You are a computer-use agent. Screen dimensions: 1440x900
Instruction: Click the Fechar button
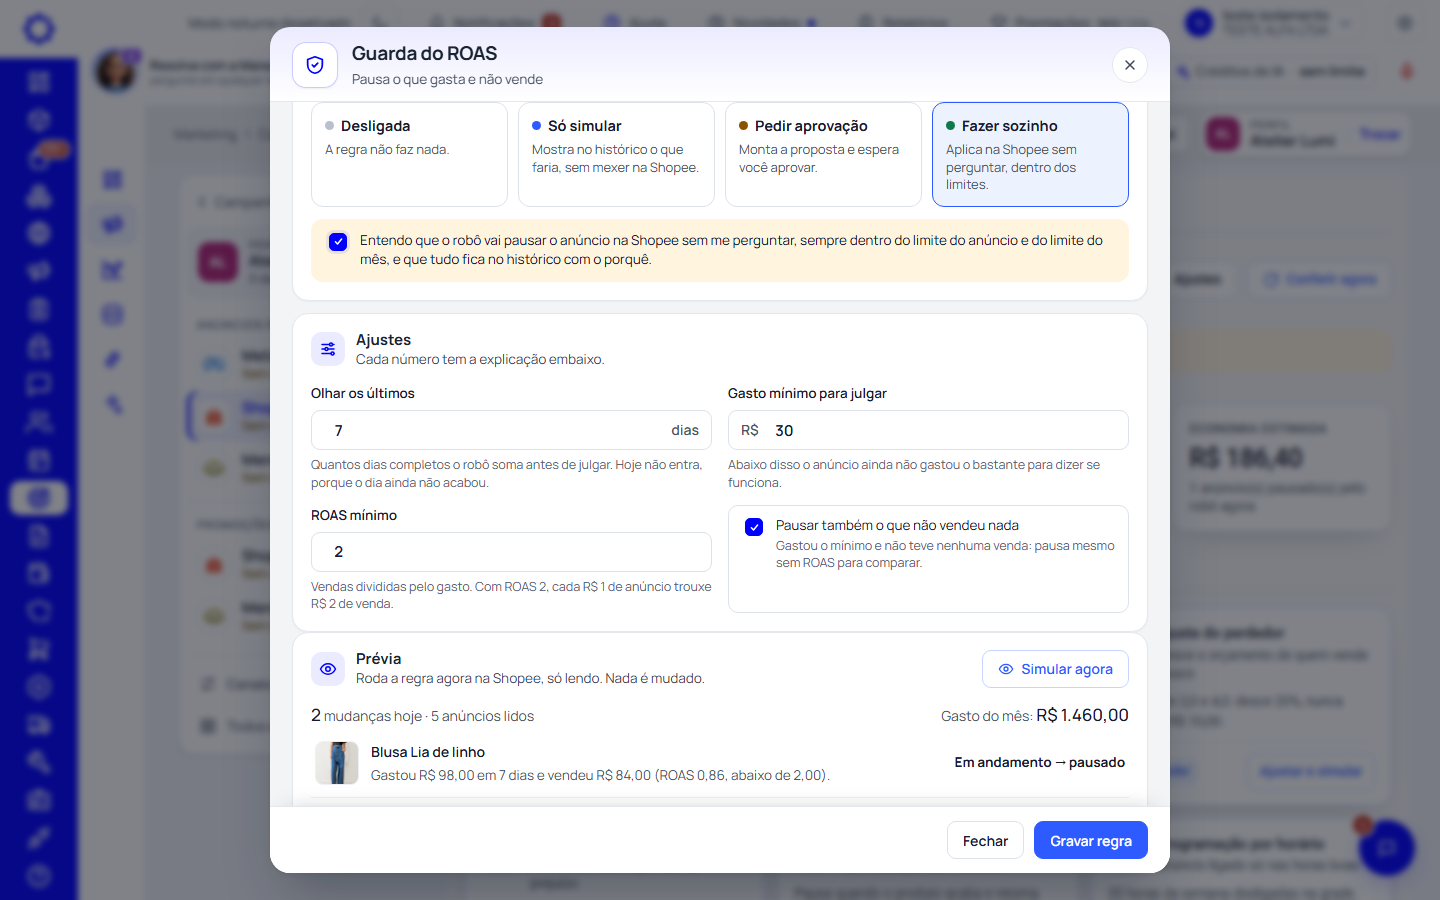point(985,841)
